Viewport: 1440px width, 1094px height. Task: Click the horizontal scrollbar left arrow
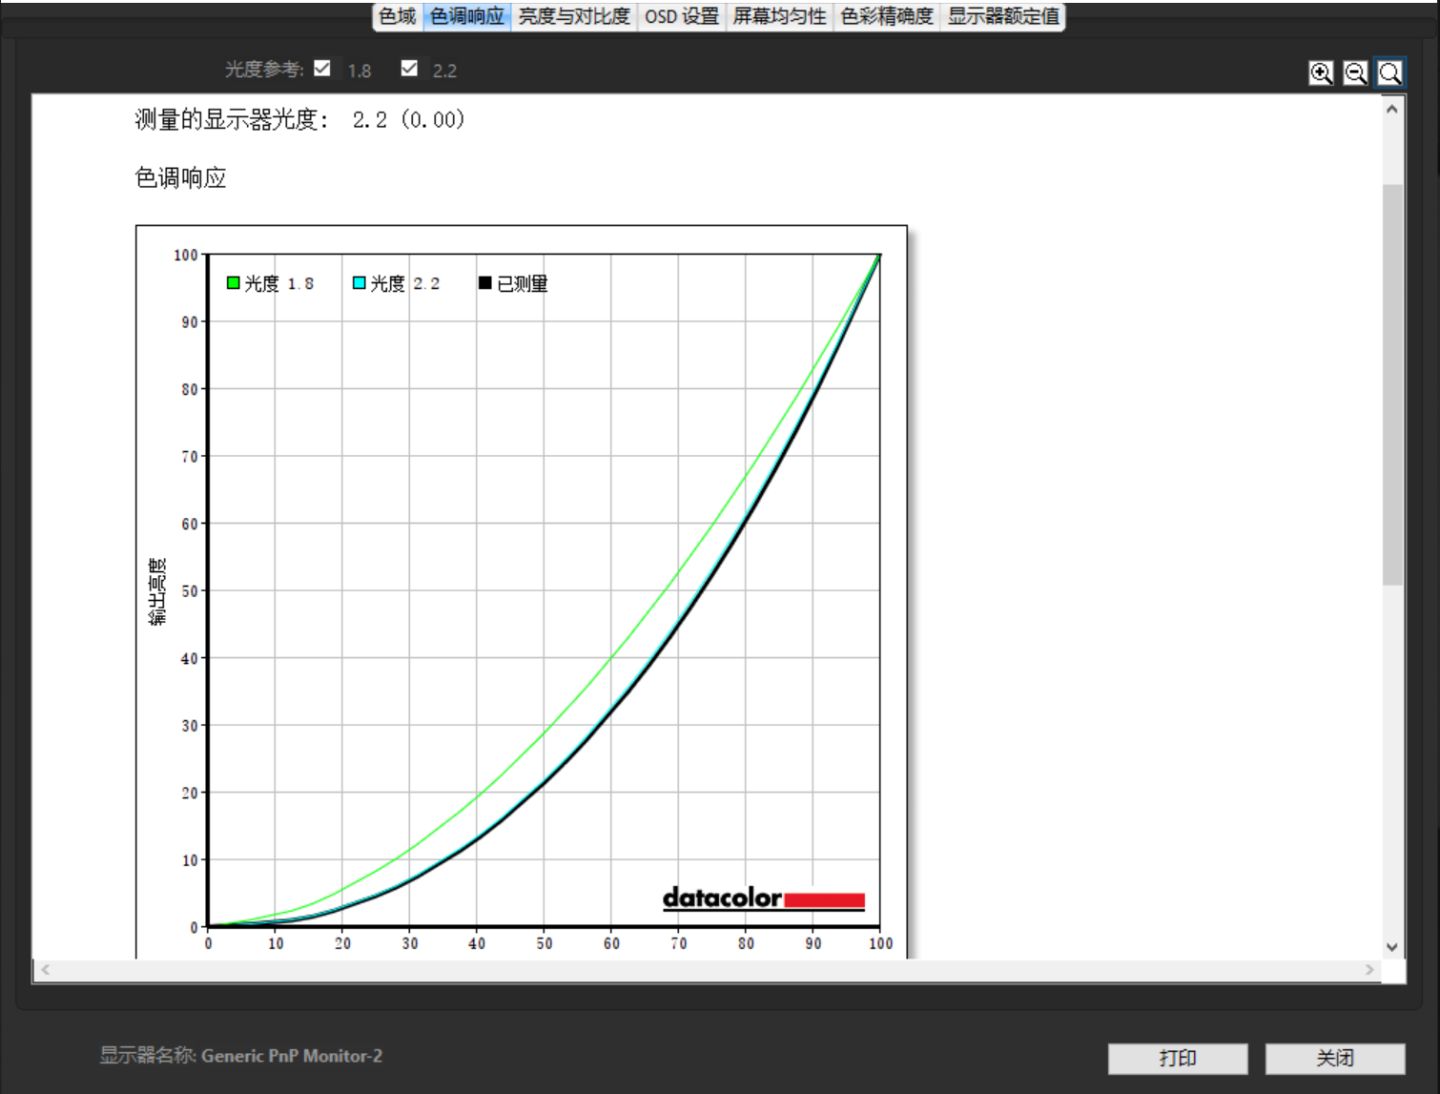click(x=45, y=969)
